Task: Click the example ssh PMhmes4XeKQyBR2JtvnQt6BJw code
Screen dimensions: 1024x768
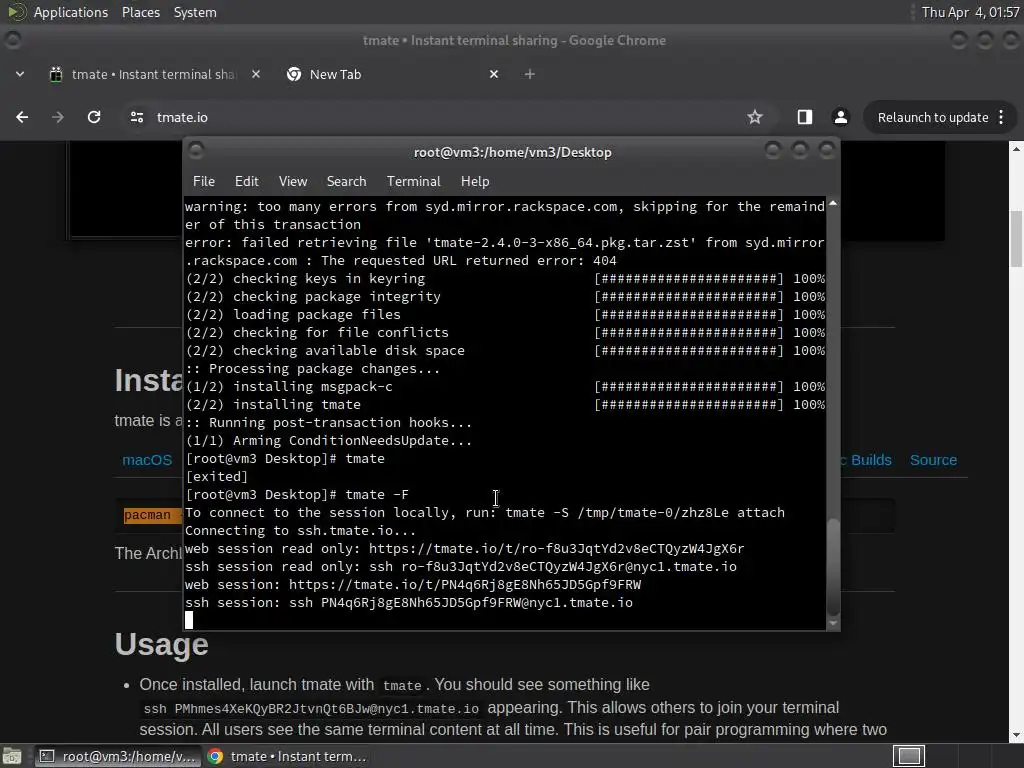Action: coord(311,709)
